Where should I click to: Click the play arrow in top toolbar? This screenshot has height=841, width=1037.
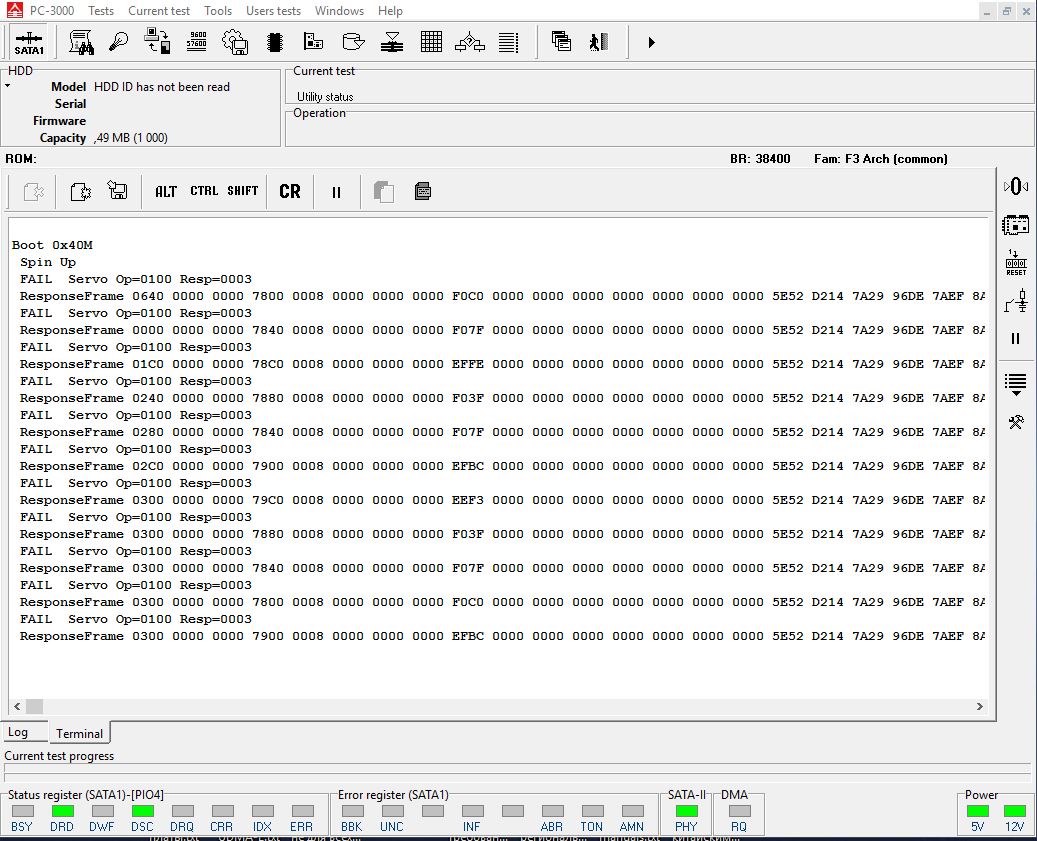(x=651, y=42)
